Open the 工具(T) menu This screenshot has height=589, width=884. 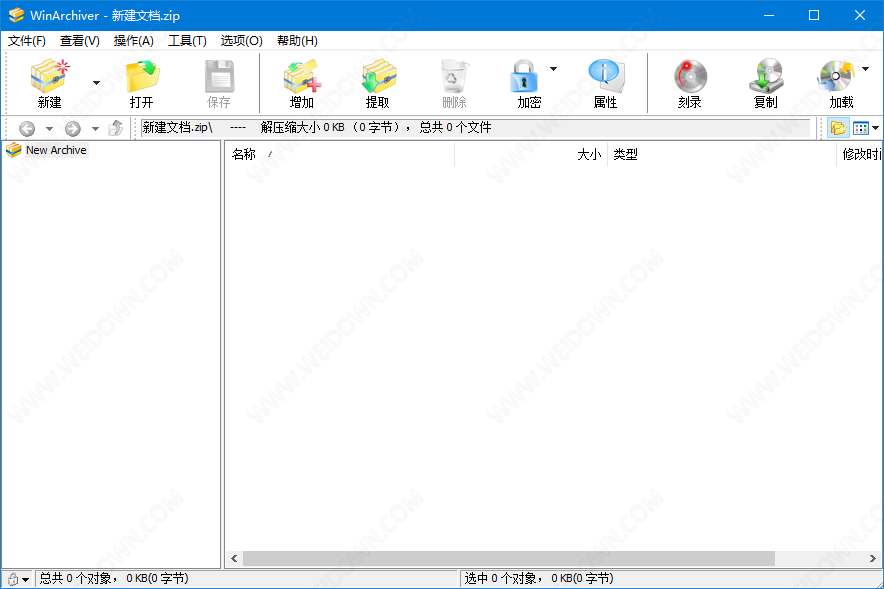click(x=187, y=41)
